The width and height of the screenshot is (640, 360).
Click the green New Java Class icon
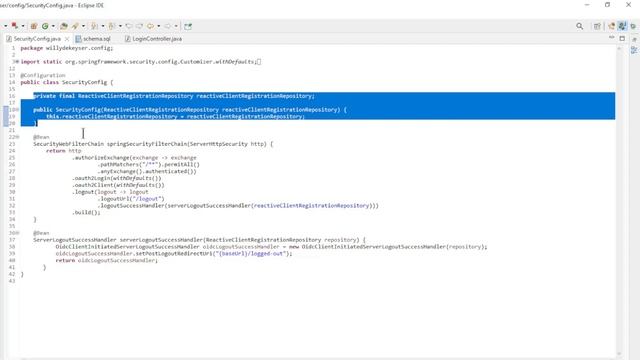45,26
